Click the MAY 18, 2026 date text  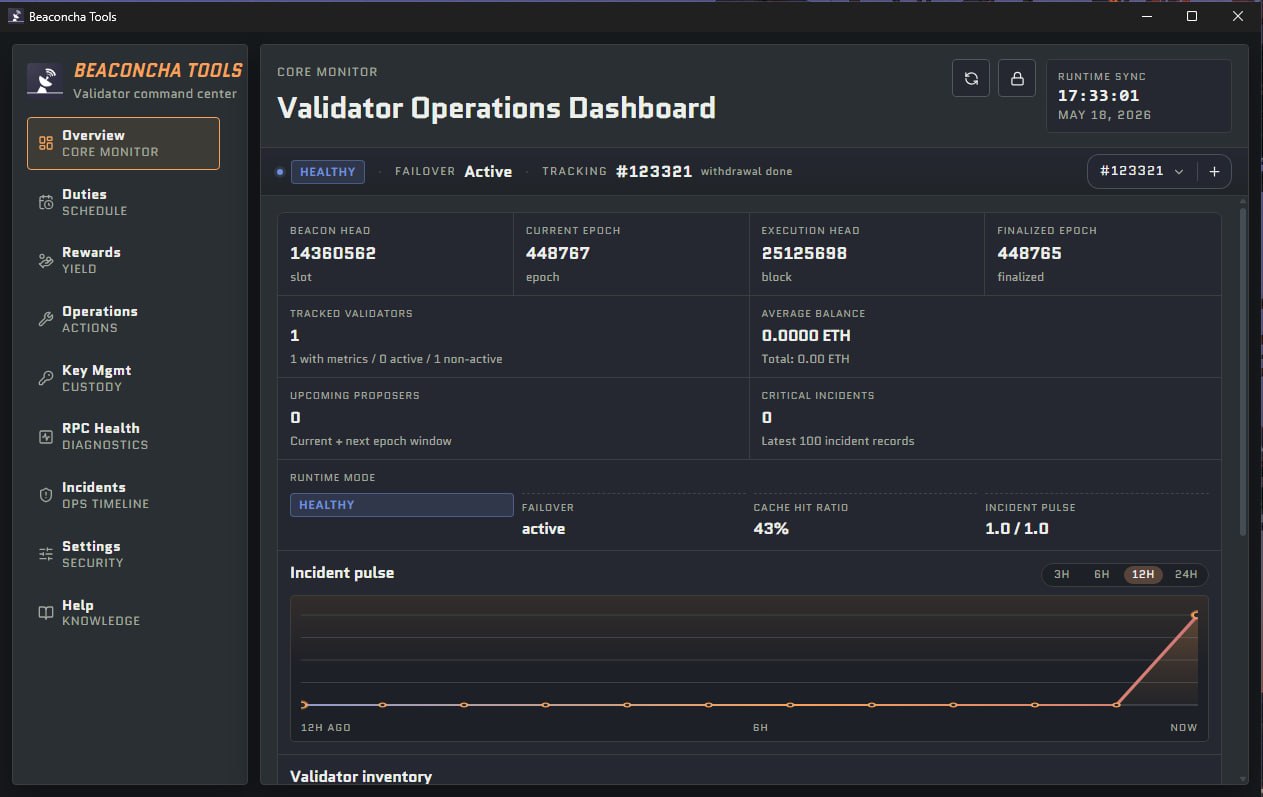click(x=1105, y=115)
